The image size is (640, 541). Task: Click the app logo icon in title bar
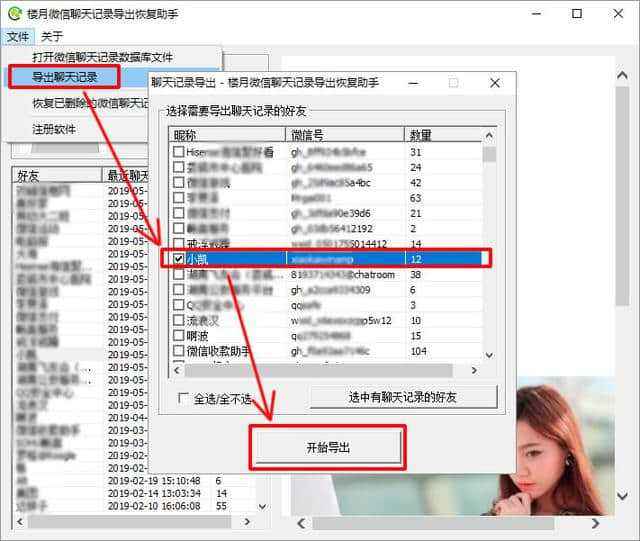(15, 13)
